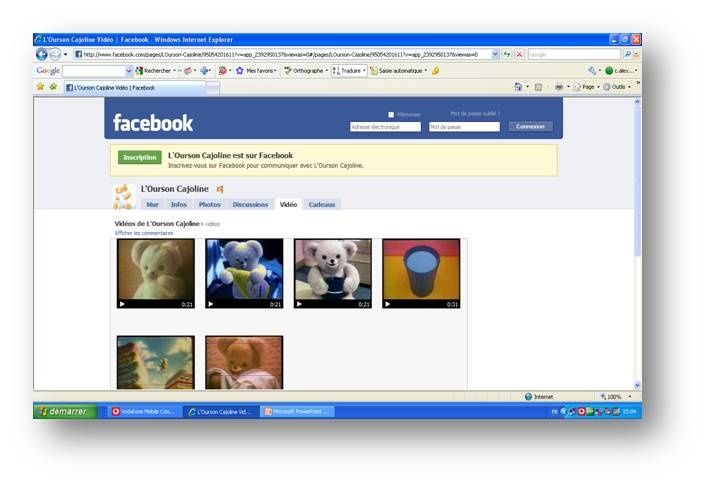The width and height of the screenshot is (707, 484).
Task: Switch to the Mur tab
Action: [x=152, y=204]
